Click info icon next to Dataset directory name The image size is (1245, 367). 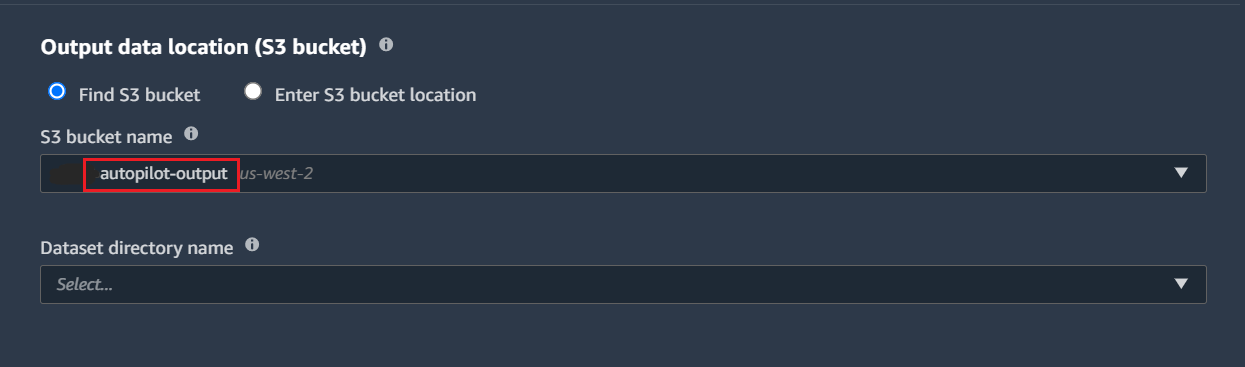click(x=252, y=245)
